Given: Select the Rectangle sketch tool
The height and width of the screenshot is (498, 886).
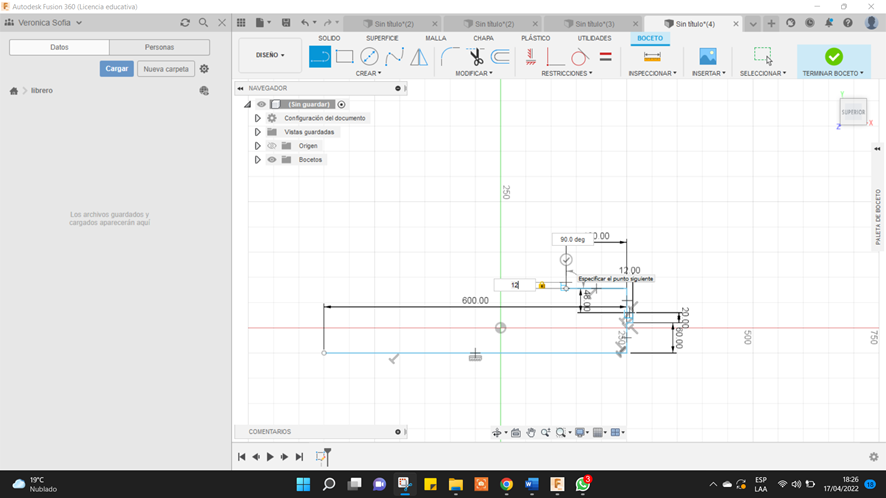Looking at the screenshot, I should pos(345,57).
